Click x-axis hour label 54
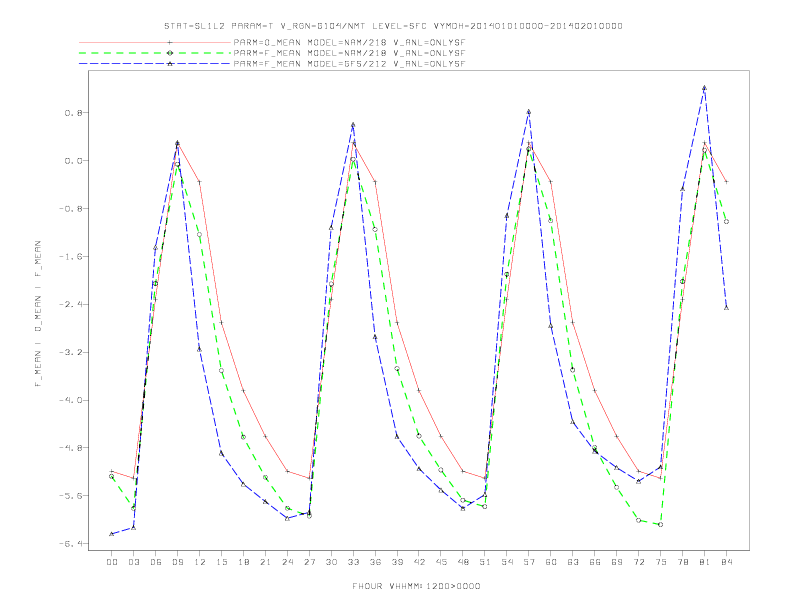This screenshot has height=612, width=792. [x=507, y=562]
